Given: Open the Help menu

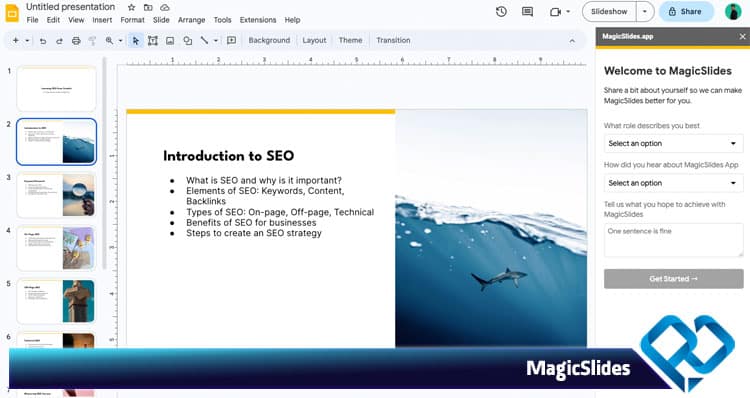Looking at the screenshot, I should click(292, 20).
